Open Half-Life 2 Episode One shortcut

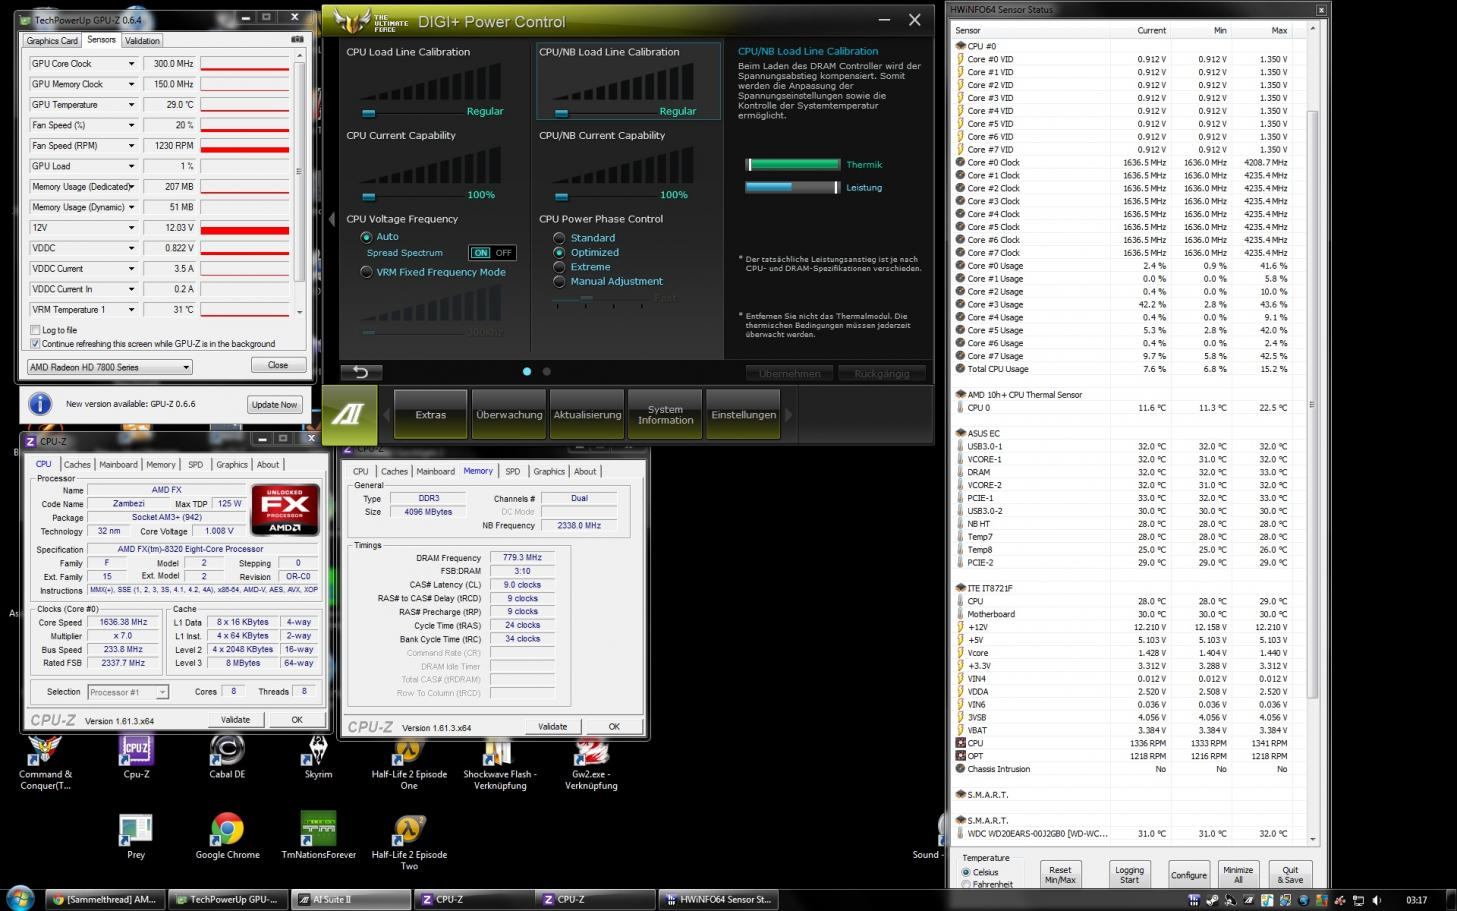409,763
